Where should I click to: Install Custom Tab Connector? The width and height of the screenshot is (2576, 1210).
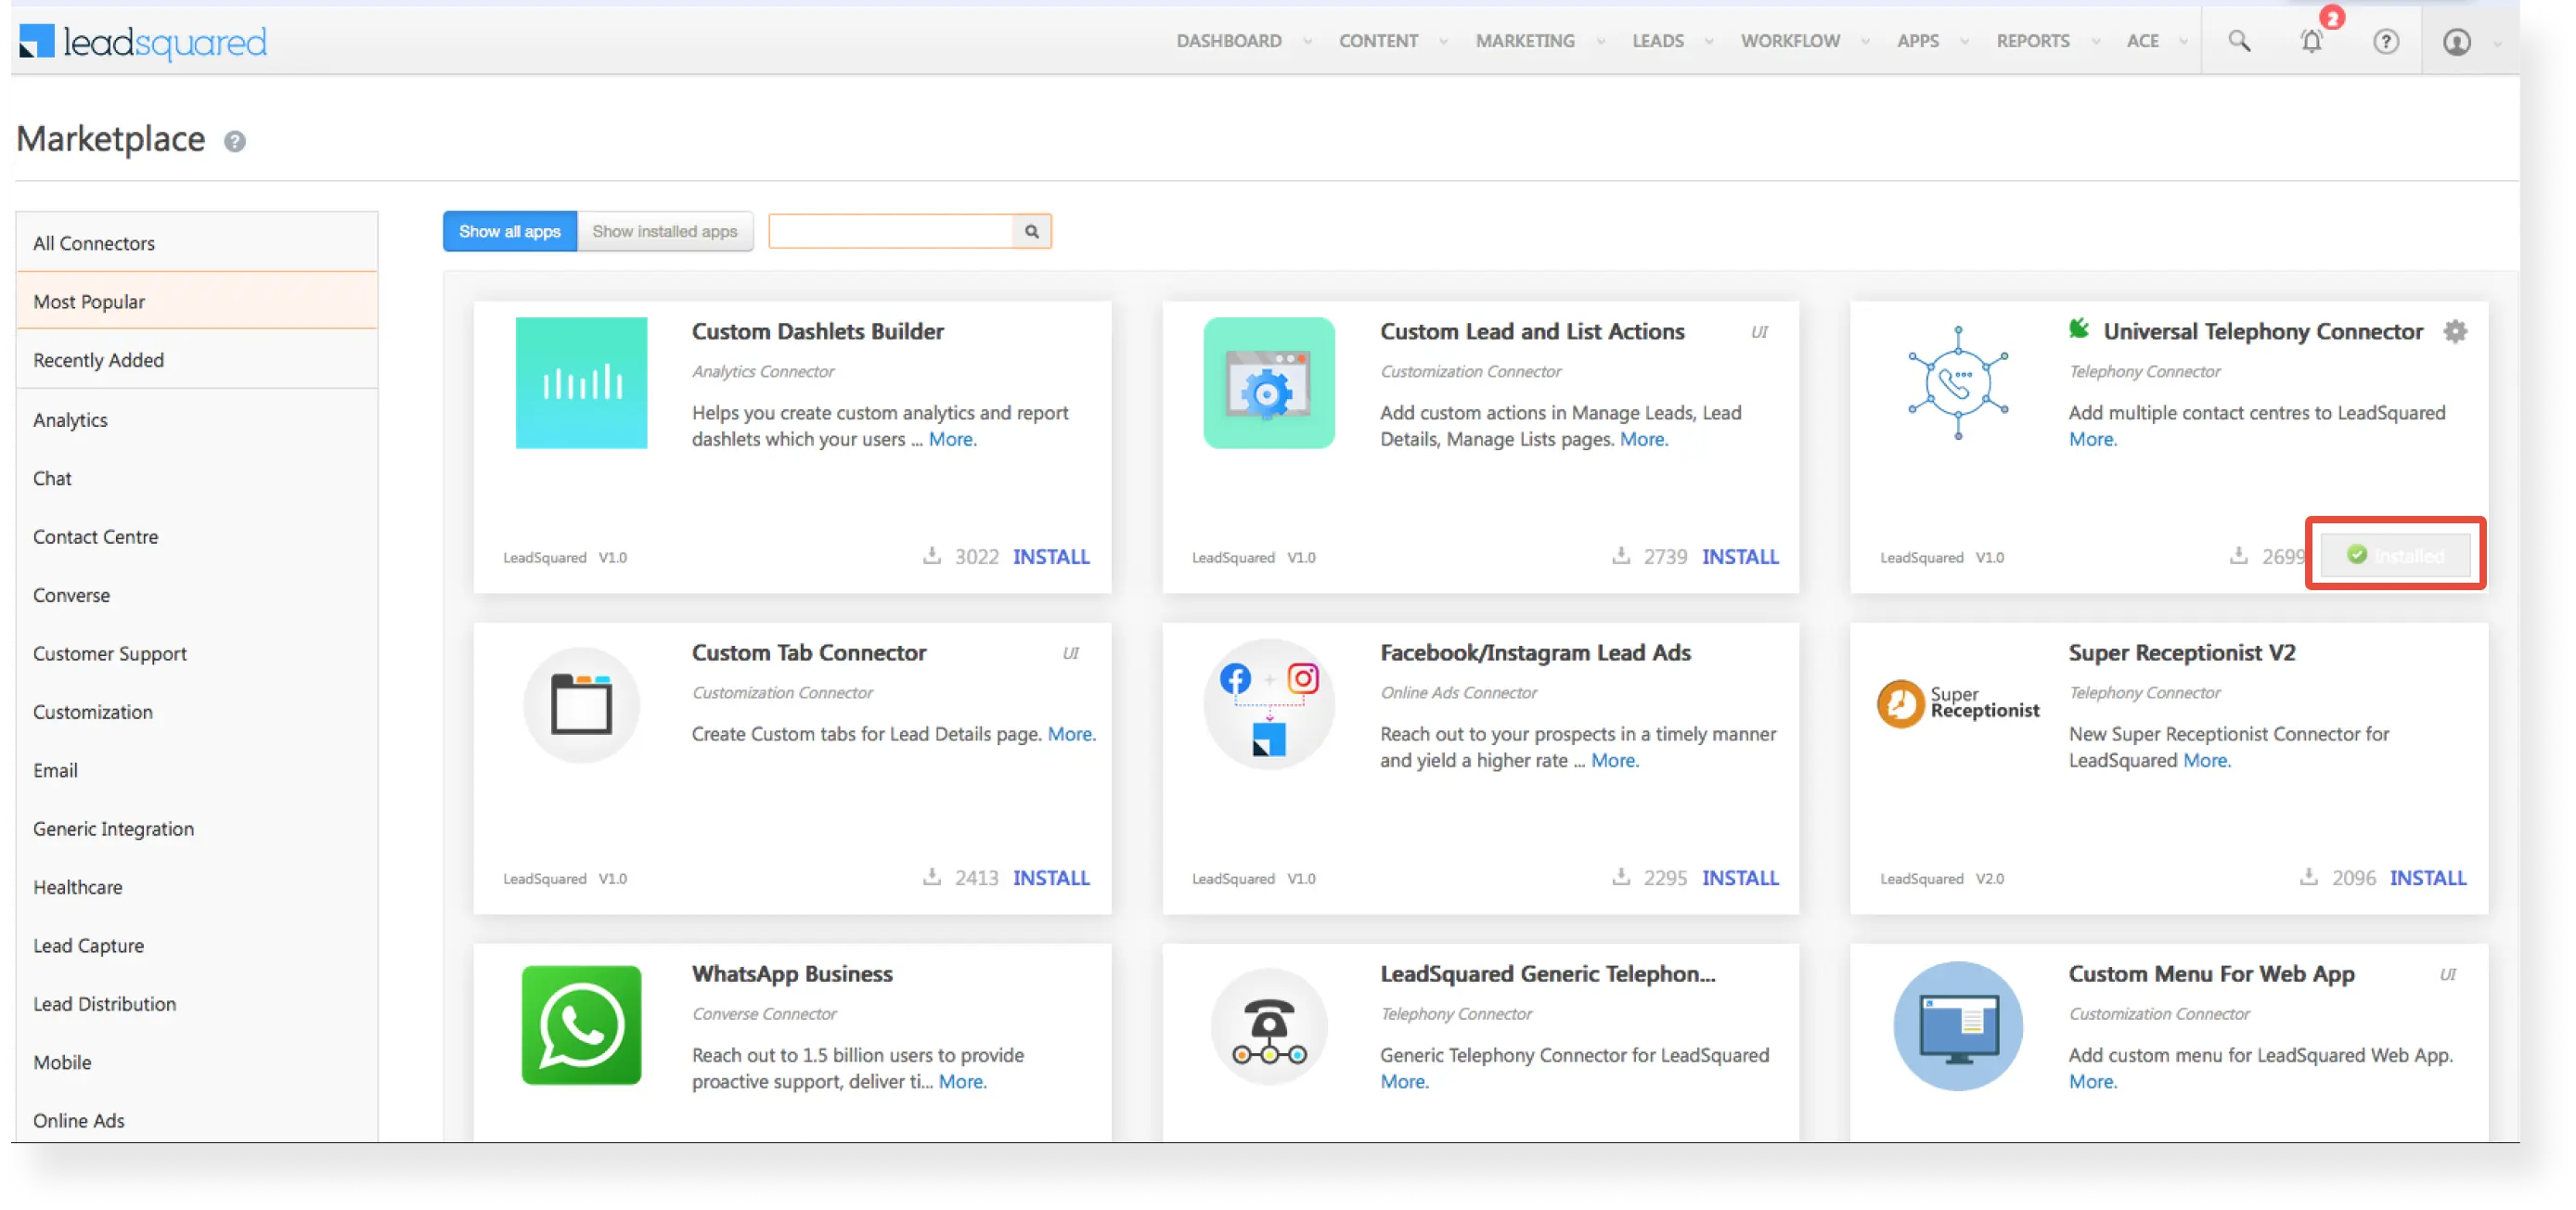click(x=1051, y=878)
